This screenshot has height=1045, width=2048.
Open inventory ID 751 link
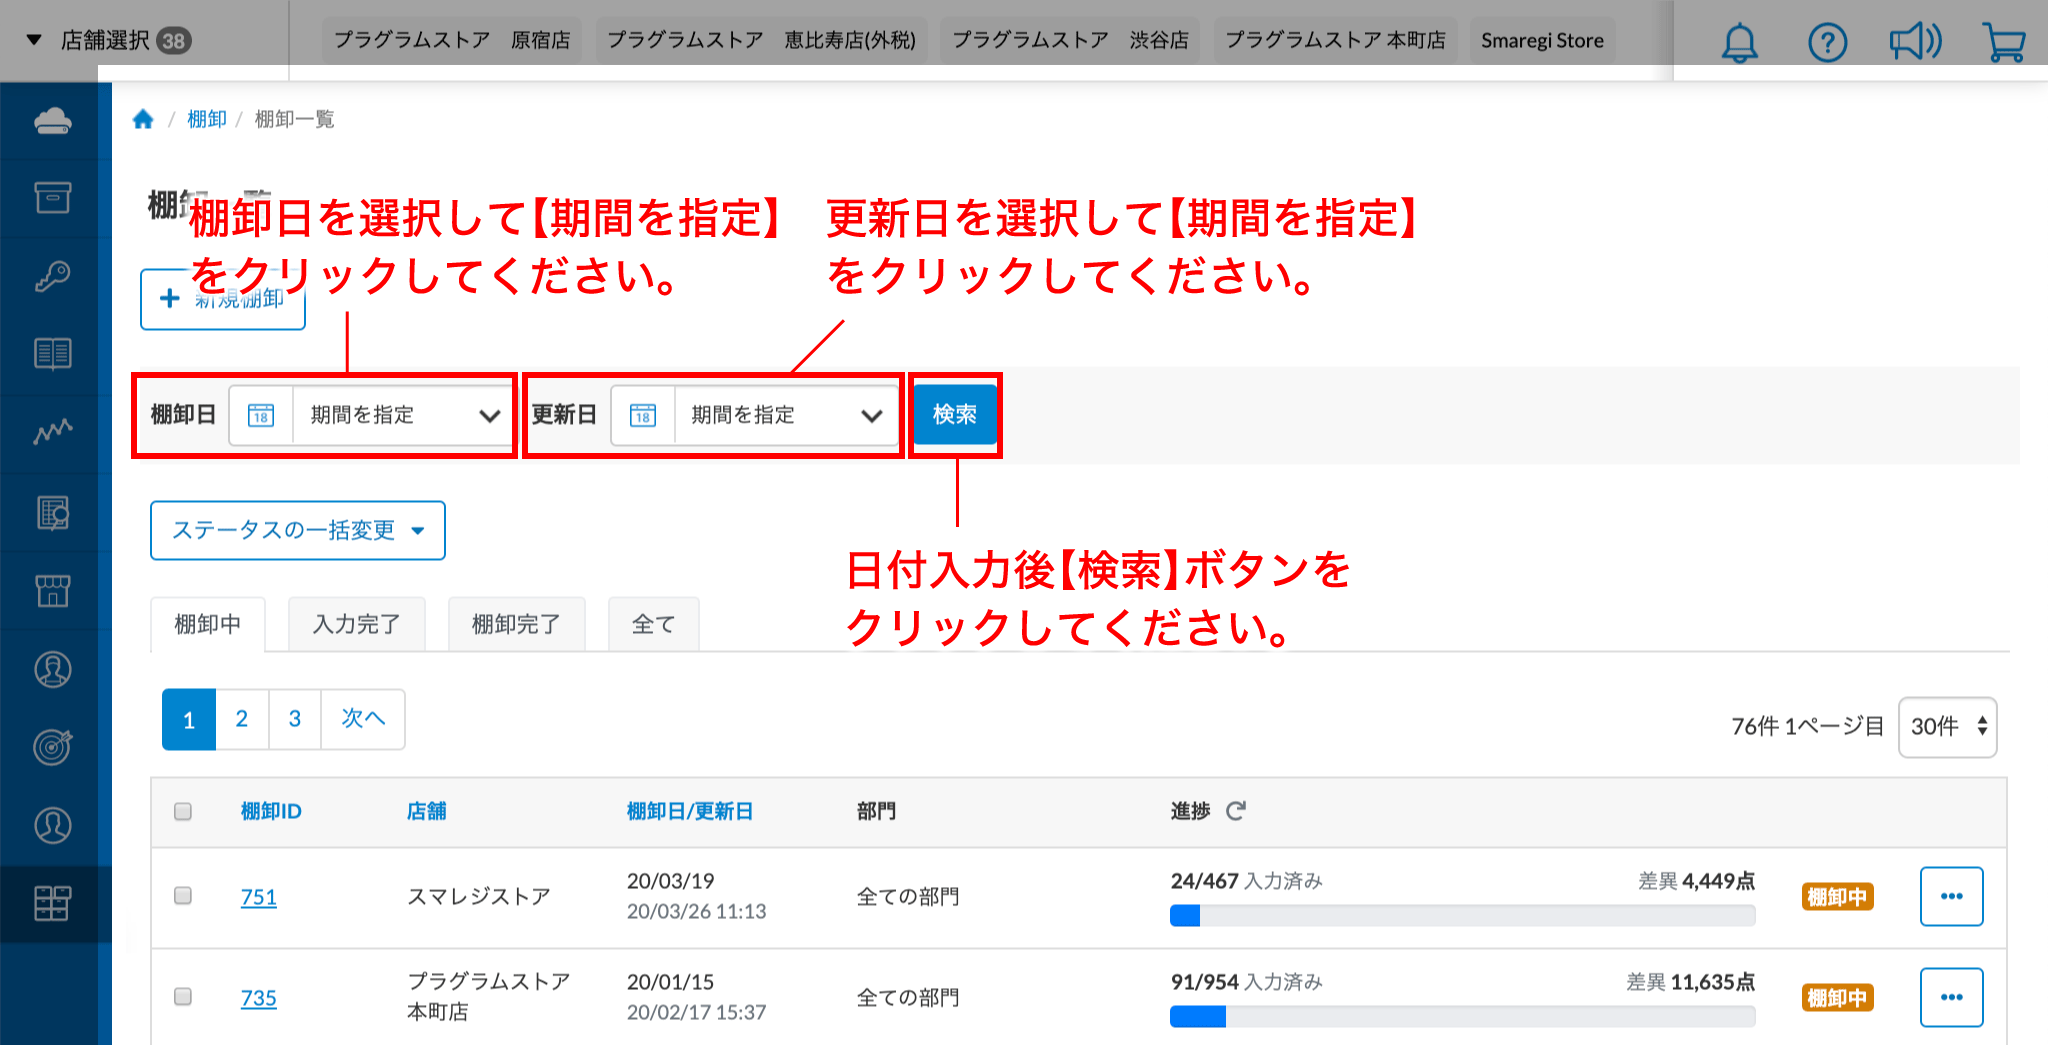click(x=258, y=897)
